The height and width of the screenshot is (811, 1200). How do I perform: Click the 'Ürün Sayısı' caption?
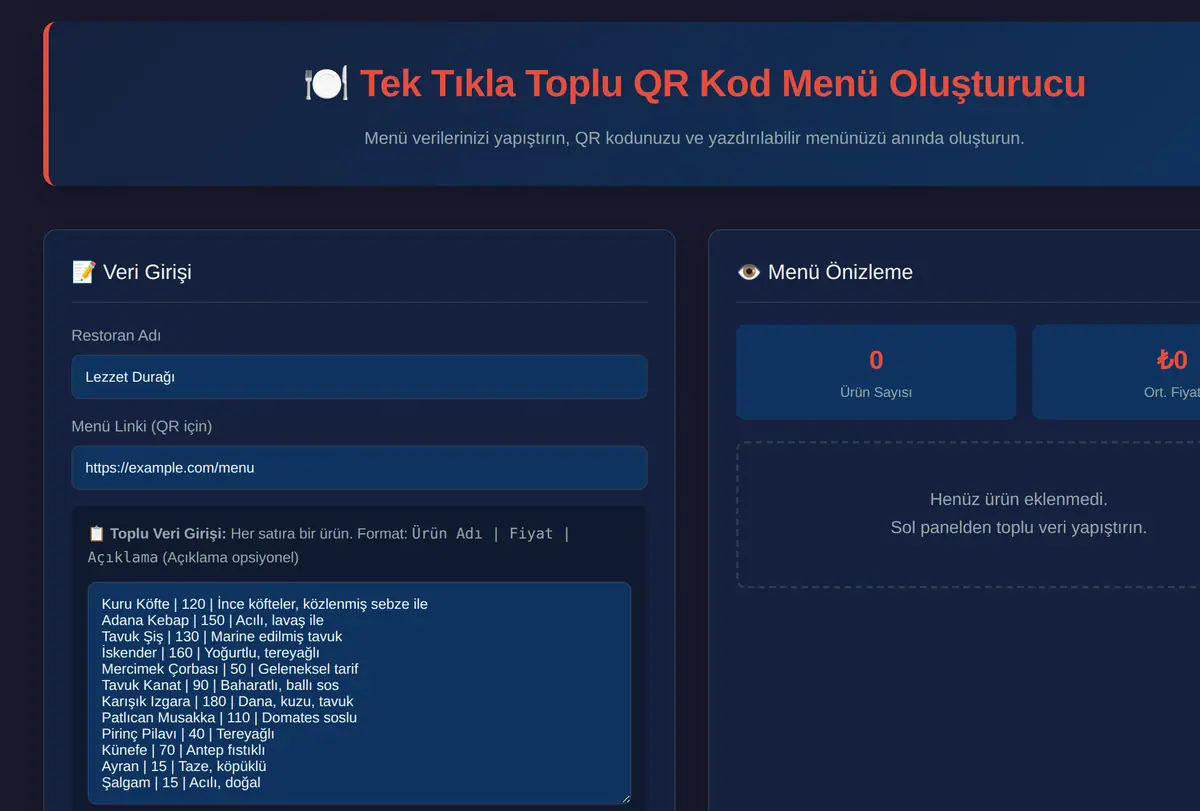click(x=876, y=392)
